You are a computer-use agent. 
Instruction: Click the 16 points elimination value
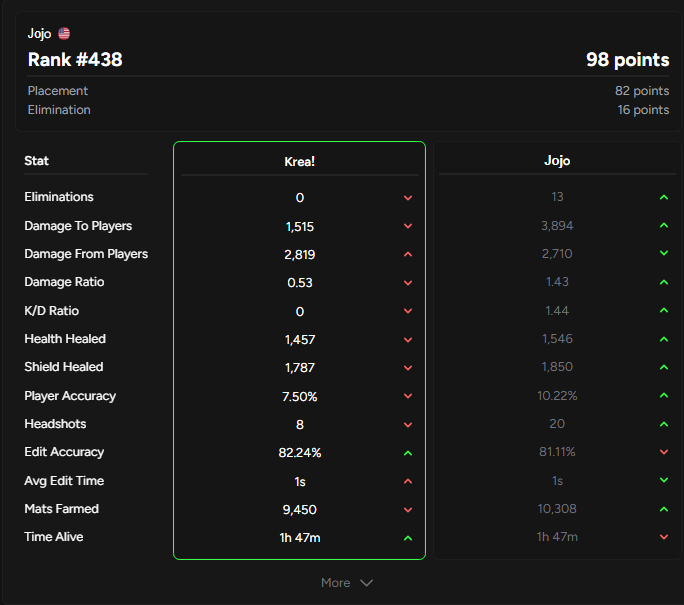643,110
